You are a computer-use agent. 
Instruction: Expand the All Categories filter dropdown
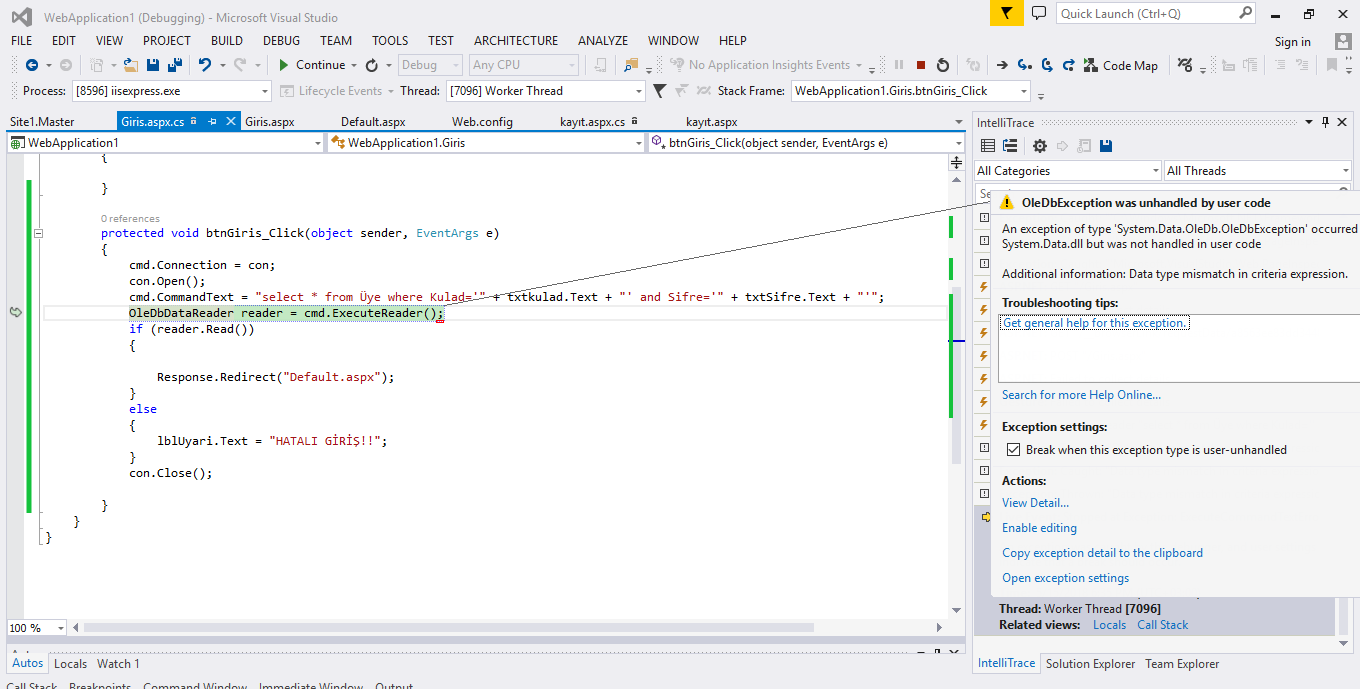click(x=1068, y=171)
